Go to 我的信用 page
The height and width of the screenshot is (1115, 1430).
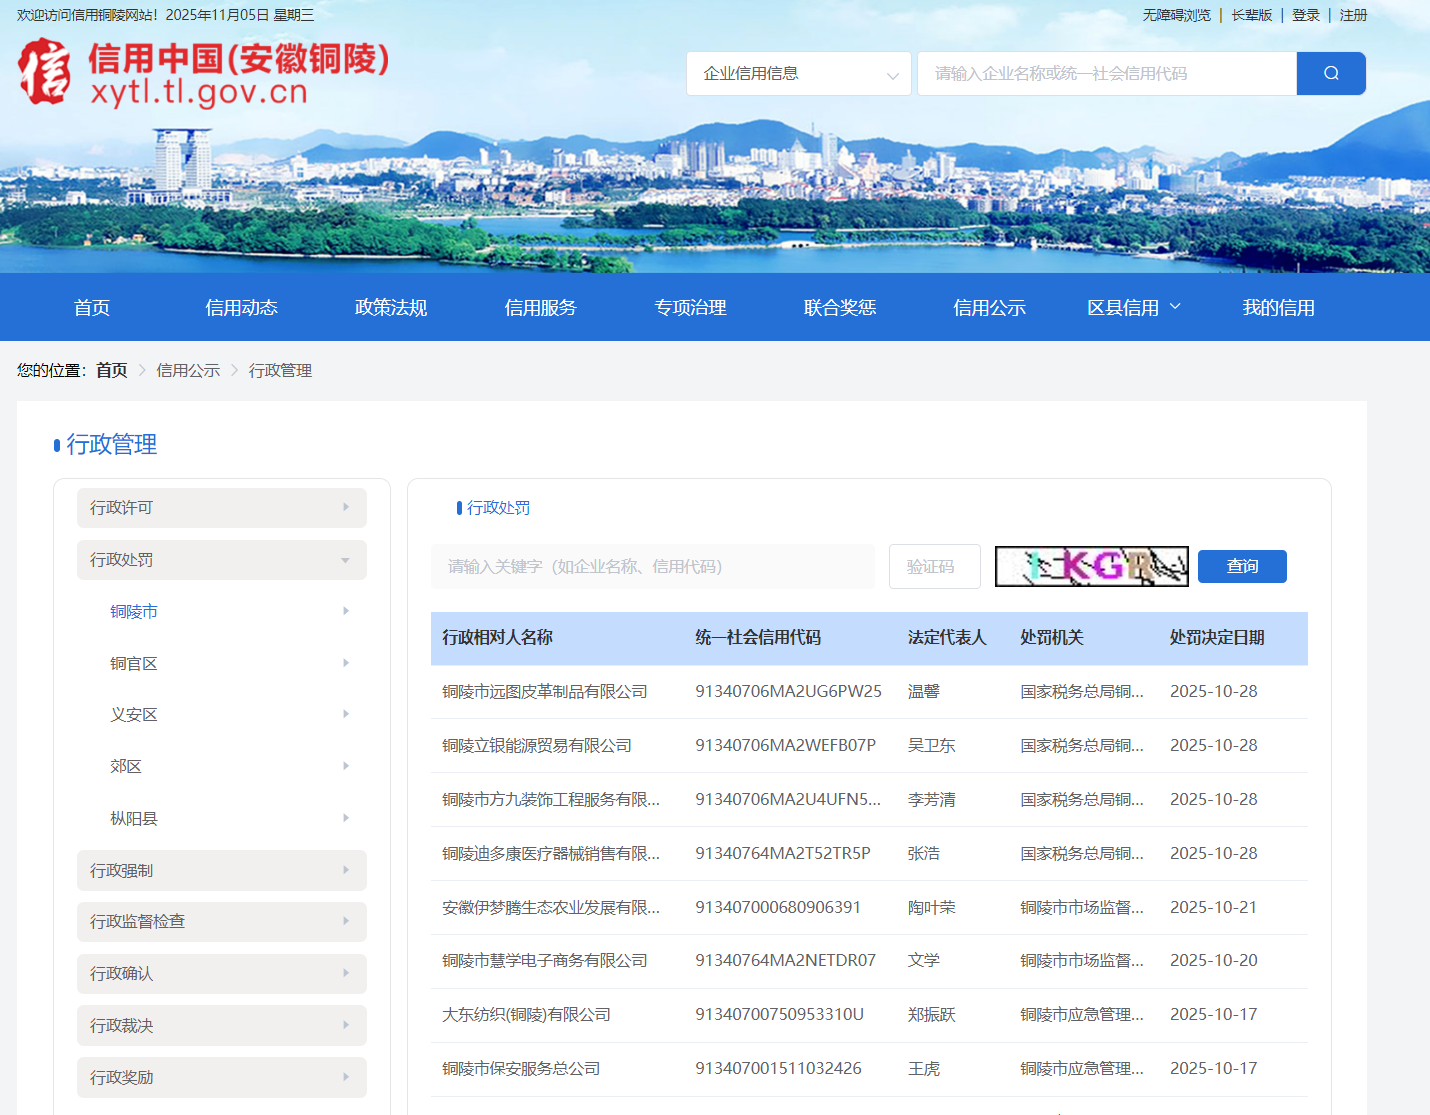point(1279,307)
